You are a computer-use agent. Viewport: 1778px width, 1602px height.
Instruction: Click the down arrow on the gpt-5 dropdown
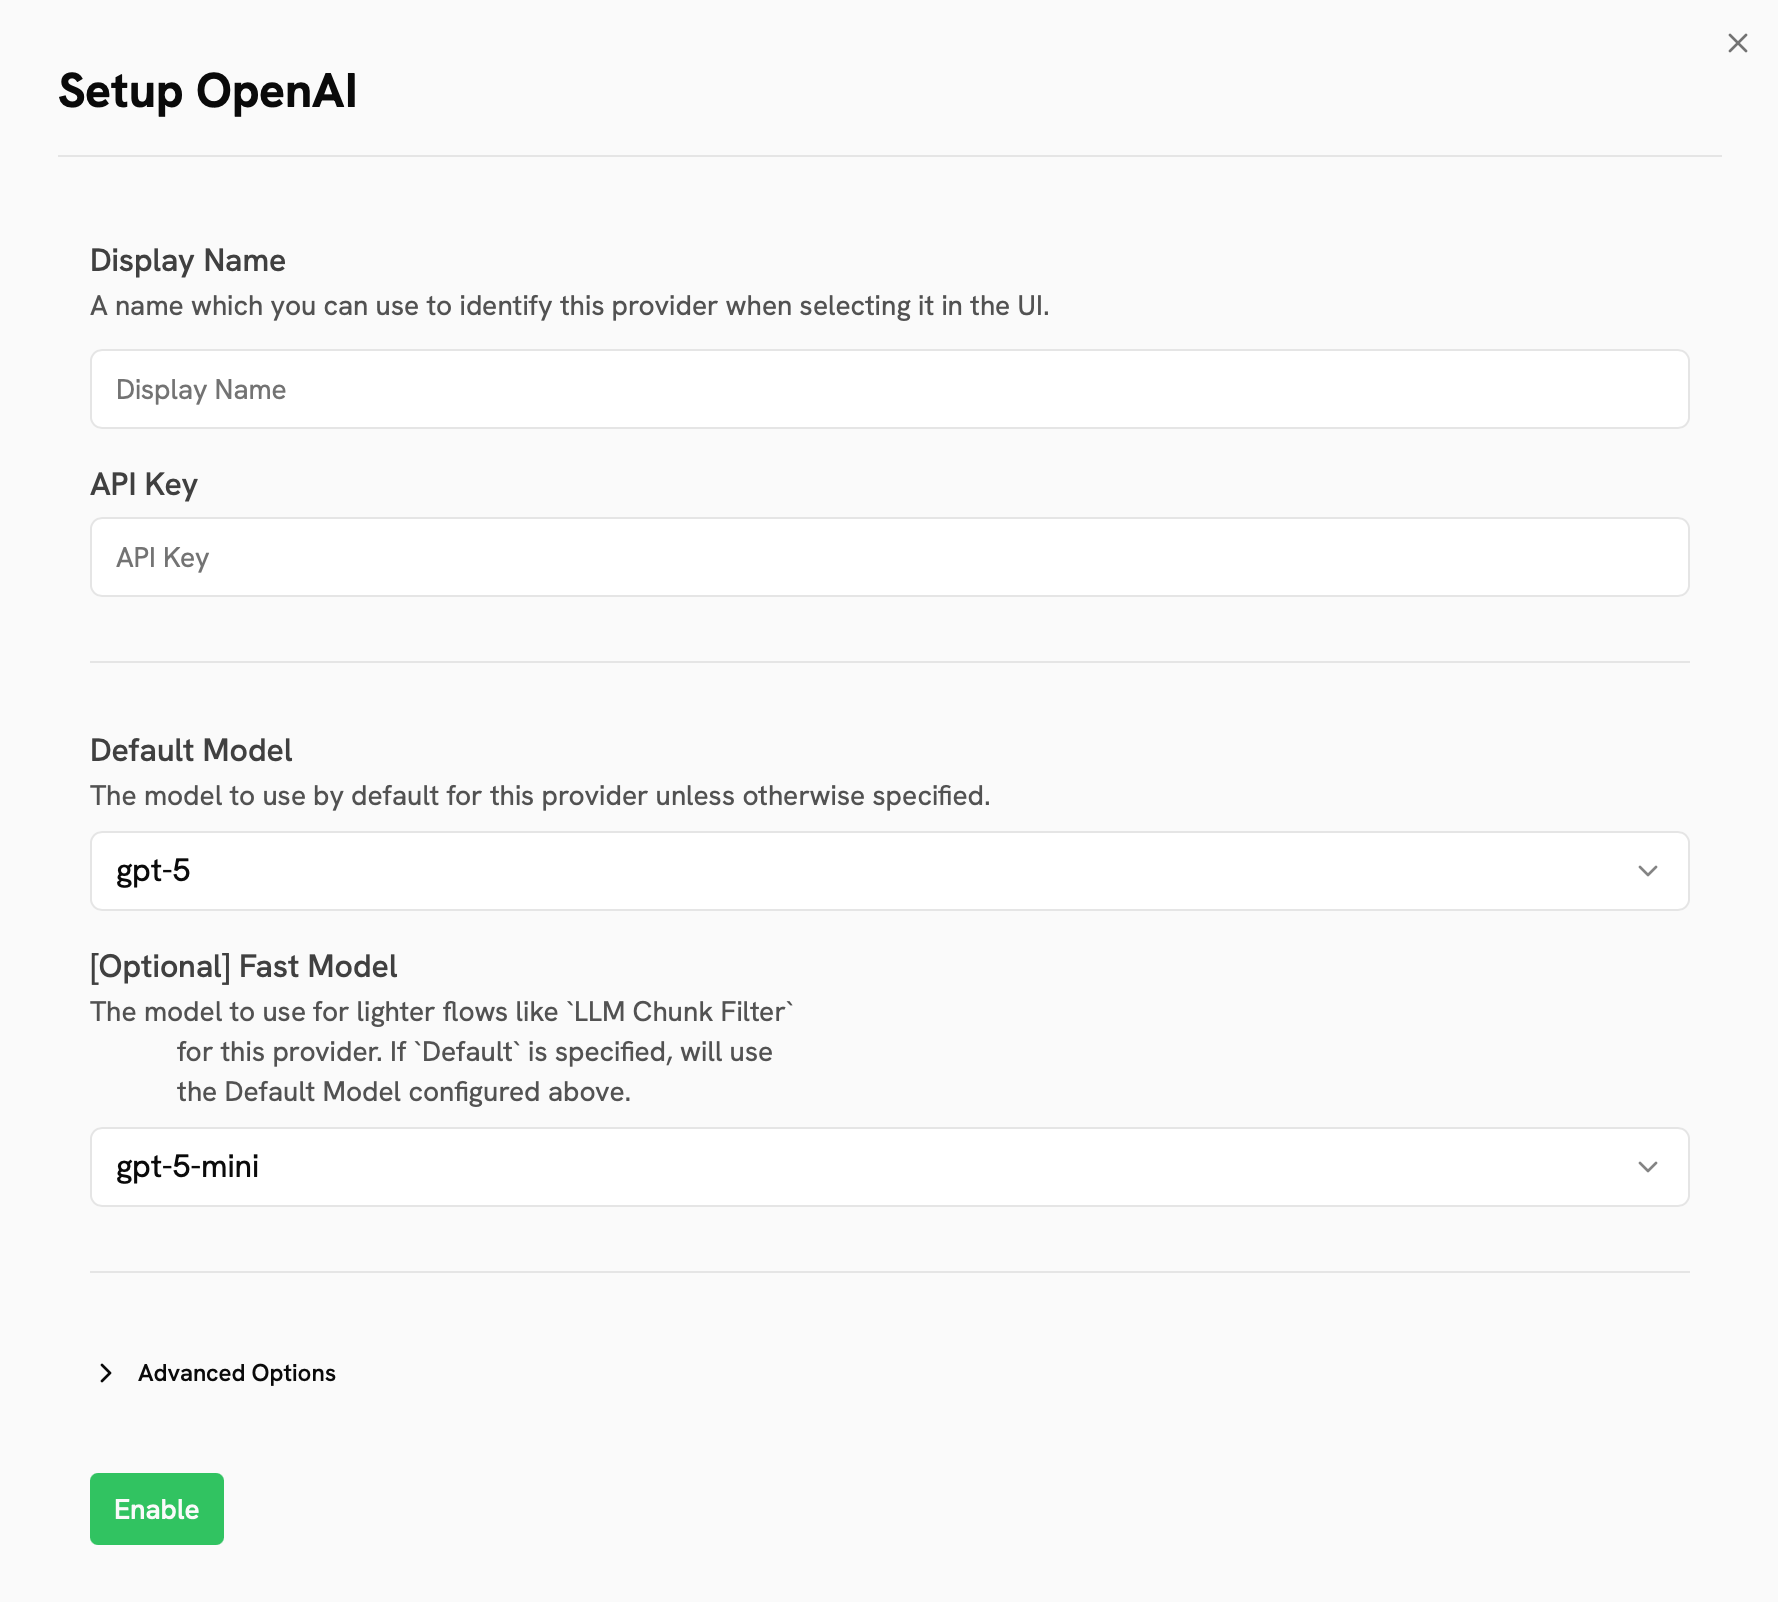pyautogui.click(x=1649, y=871)
